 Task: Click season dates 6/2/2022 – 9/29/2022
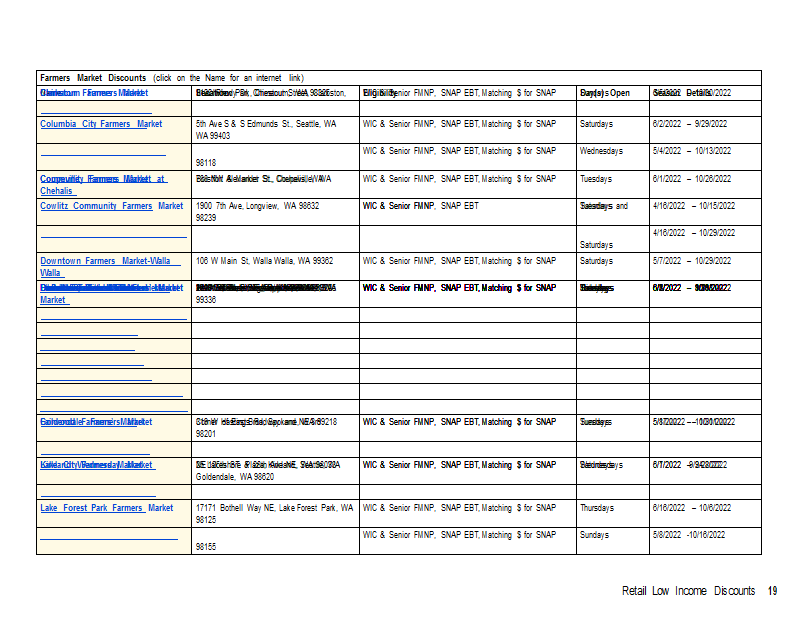690,124
